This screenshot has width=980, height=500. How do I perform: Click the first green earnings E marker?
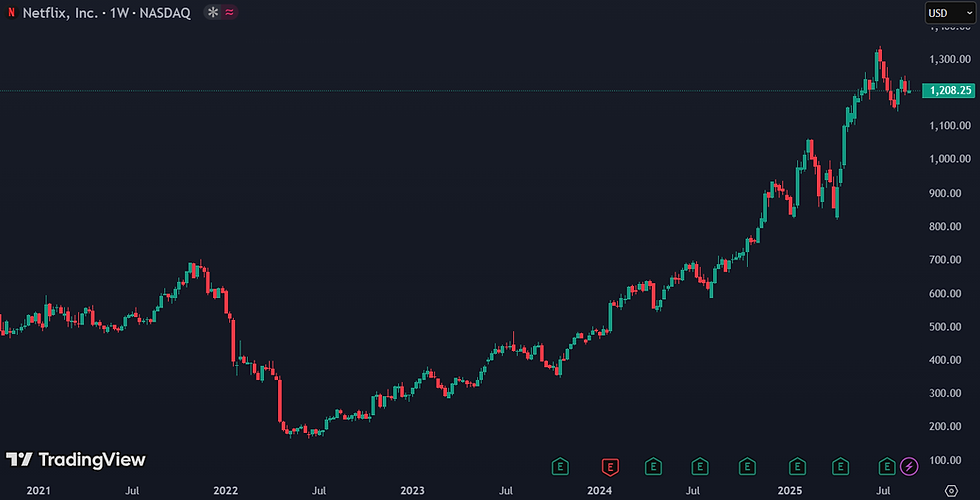[x=561, y=466]
